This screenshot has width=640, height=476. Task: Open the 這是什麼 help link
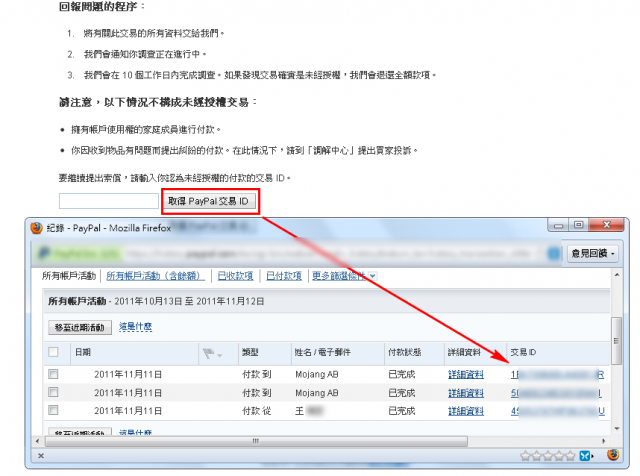(135, 327)
